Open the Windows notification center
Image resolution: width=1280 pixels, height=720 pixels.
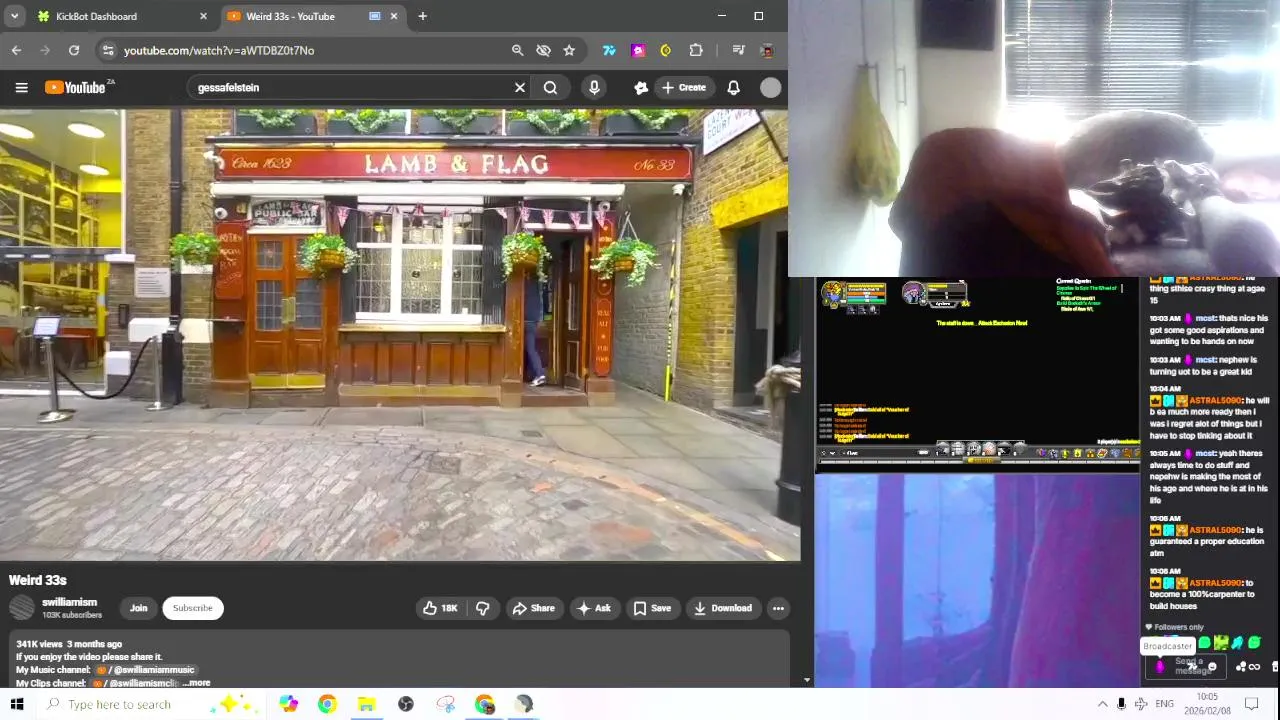[1251, 704]
